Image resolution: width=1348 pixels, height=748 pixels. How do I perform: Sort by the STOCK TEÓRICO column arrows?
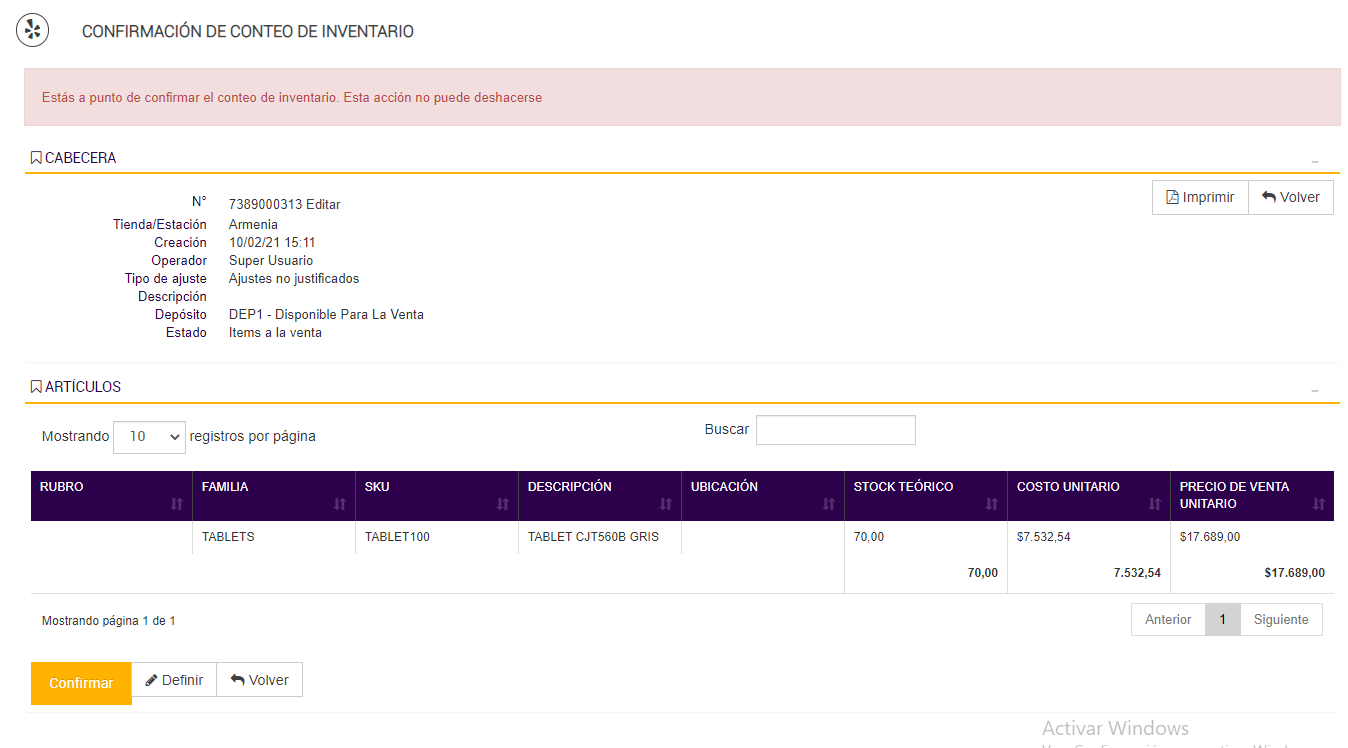[x=992, y=504]
